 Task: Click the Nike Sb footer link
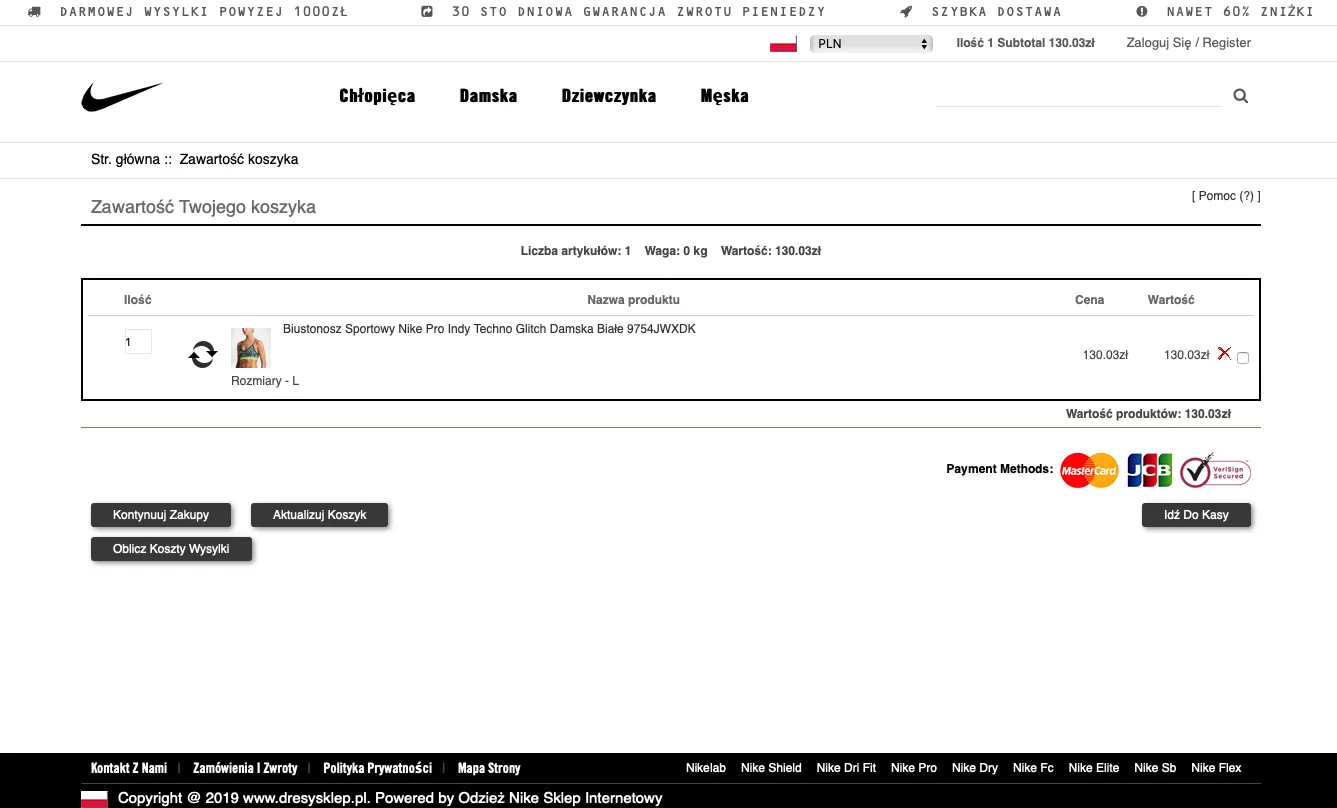click(1155, 768)
